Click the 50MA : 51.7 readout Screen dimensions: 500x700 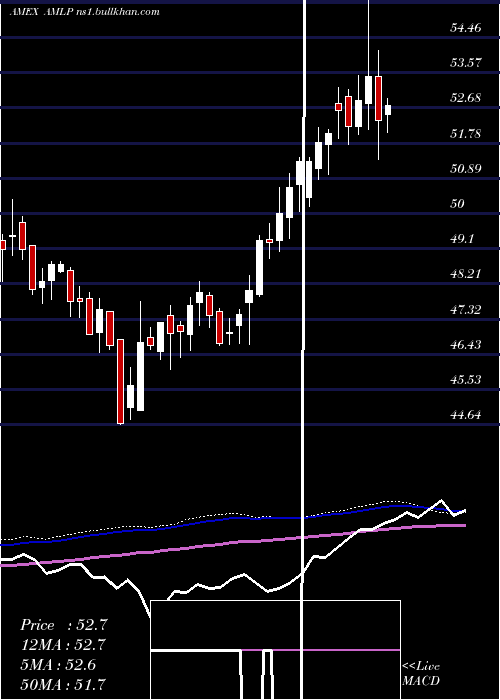[x=64, y=684]
